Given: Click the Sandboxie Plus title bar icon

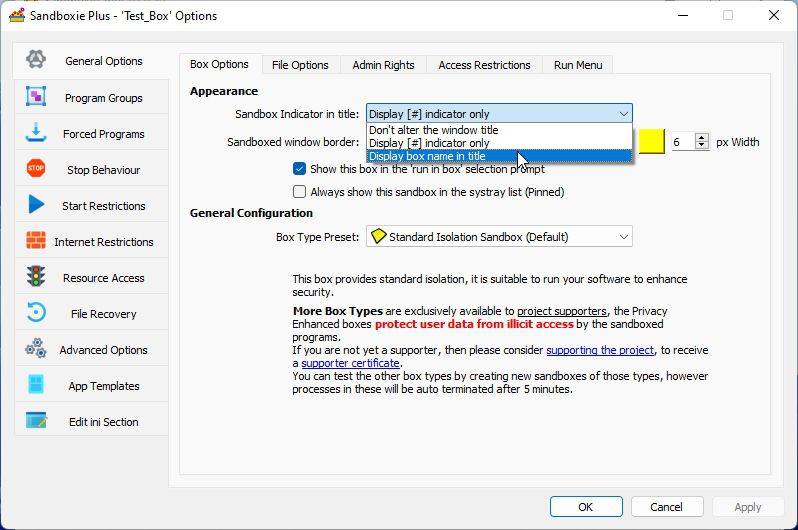Looking at the screenshot, I should (17, 15).
